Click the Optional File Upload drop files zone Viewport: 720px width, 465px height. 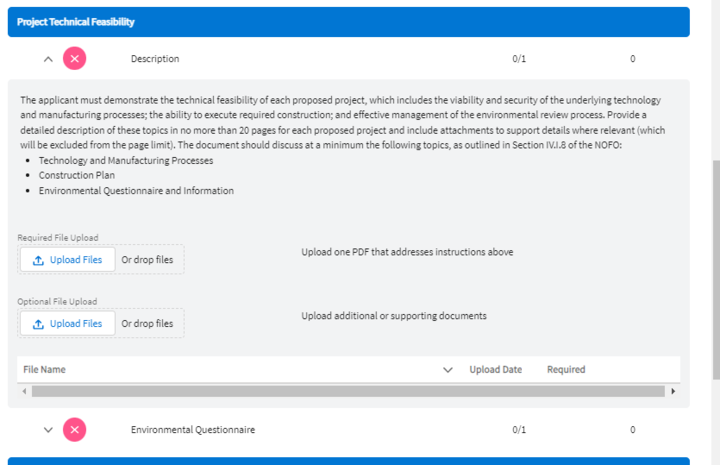coord(147,324)
